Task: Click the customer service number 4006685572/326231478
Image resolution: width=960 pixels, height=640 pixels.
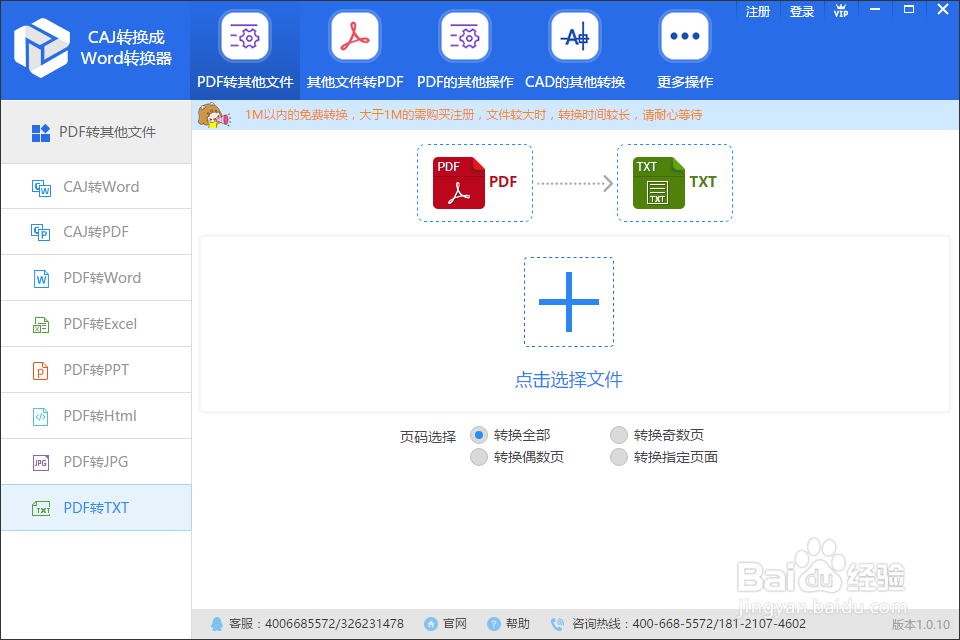Action: pyautogui.click(x=334, y=624)
